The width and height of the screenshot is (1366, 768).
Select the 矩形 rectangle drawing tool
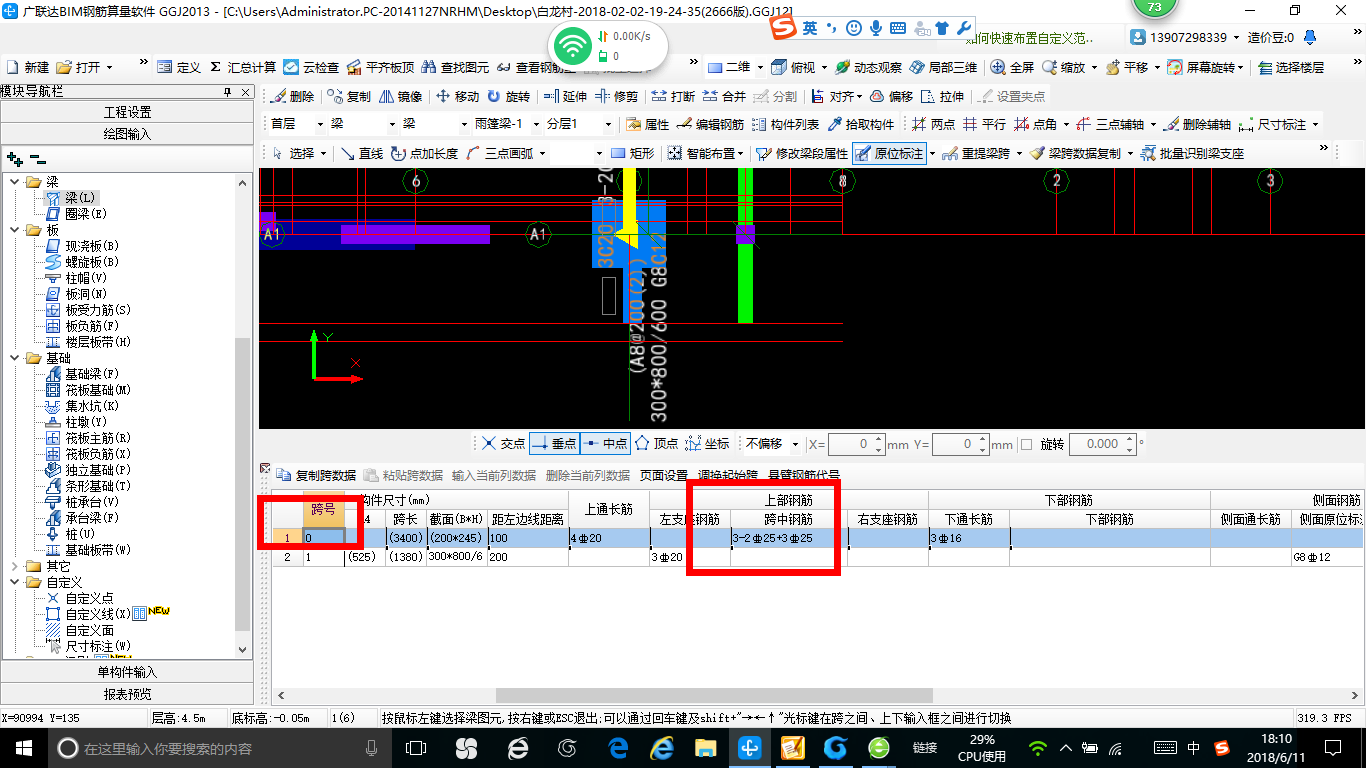point(632,153)
